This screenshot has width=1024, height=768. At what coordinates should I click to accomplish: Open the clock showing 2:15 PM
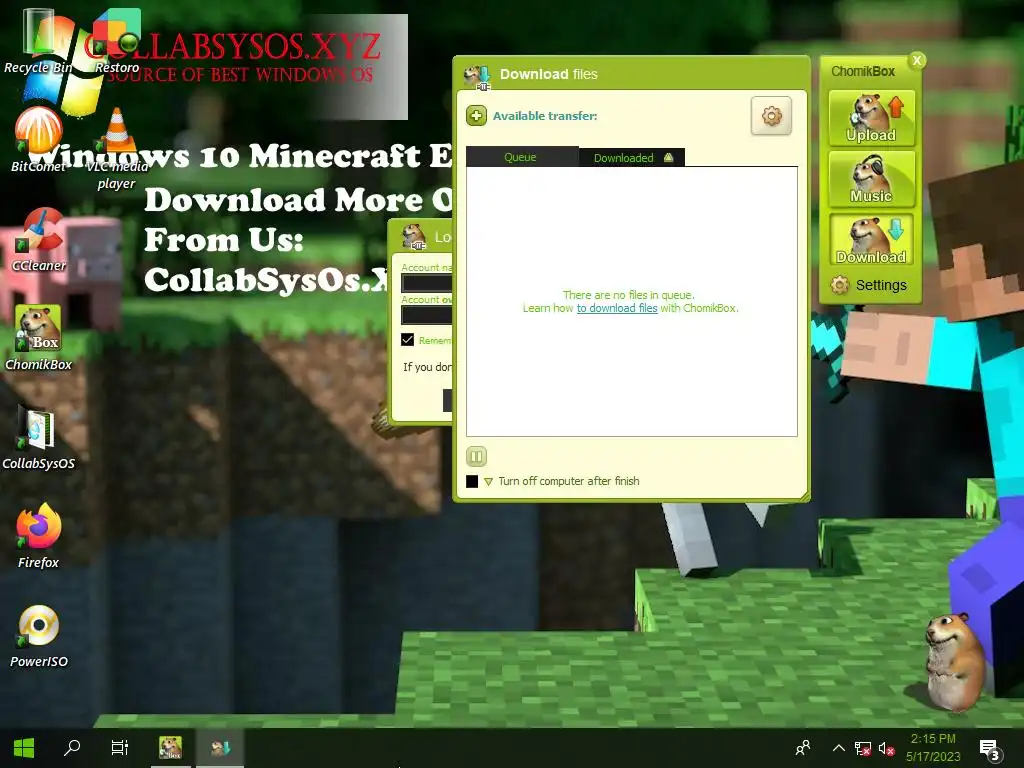click(933, 748)
